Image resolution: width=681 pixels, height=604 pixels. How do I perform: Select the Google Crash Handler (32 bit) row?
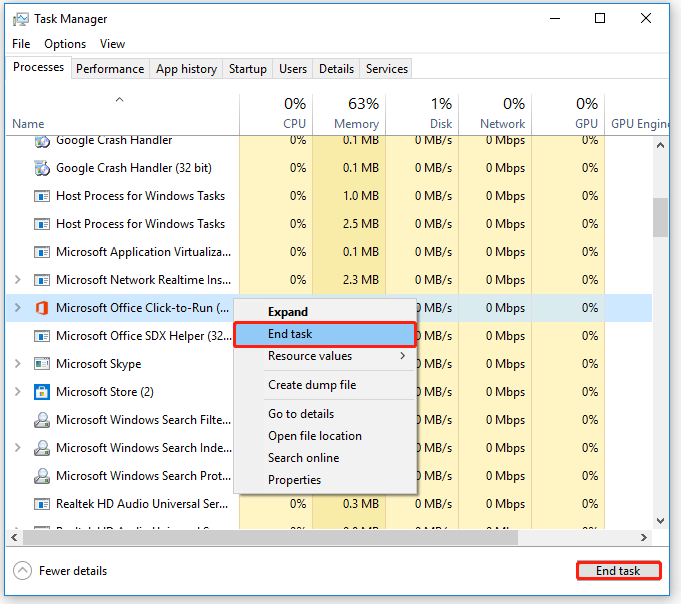coord(329,168)
